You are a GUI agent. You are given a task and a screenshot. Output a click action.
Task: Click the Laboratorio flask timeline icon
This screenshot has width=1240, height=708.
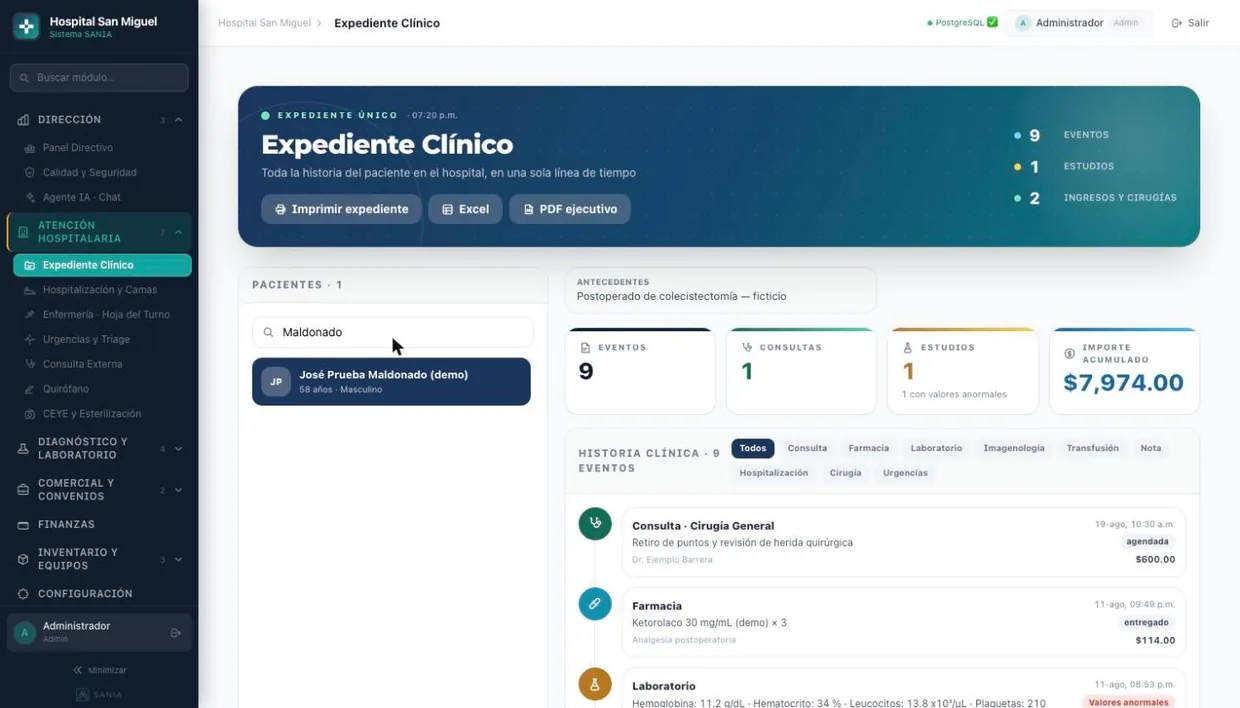click(595, 684)
